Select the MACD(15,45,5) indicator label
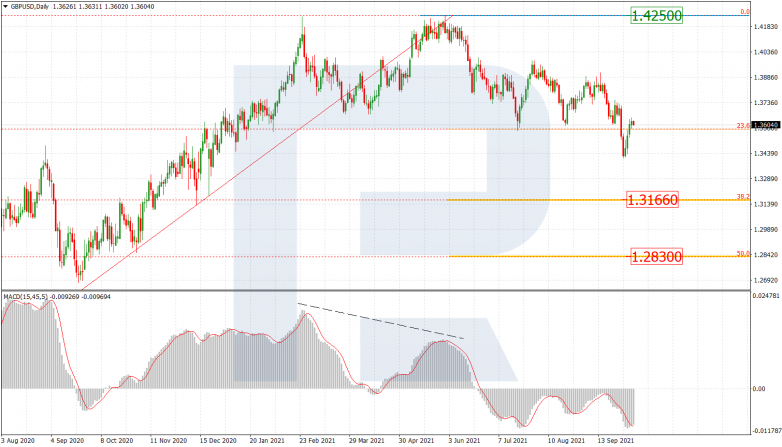 pyautogui.click(x=25, y=297)
